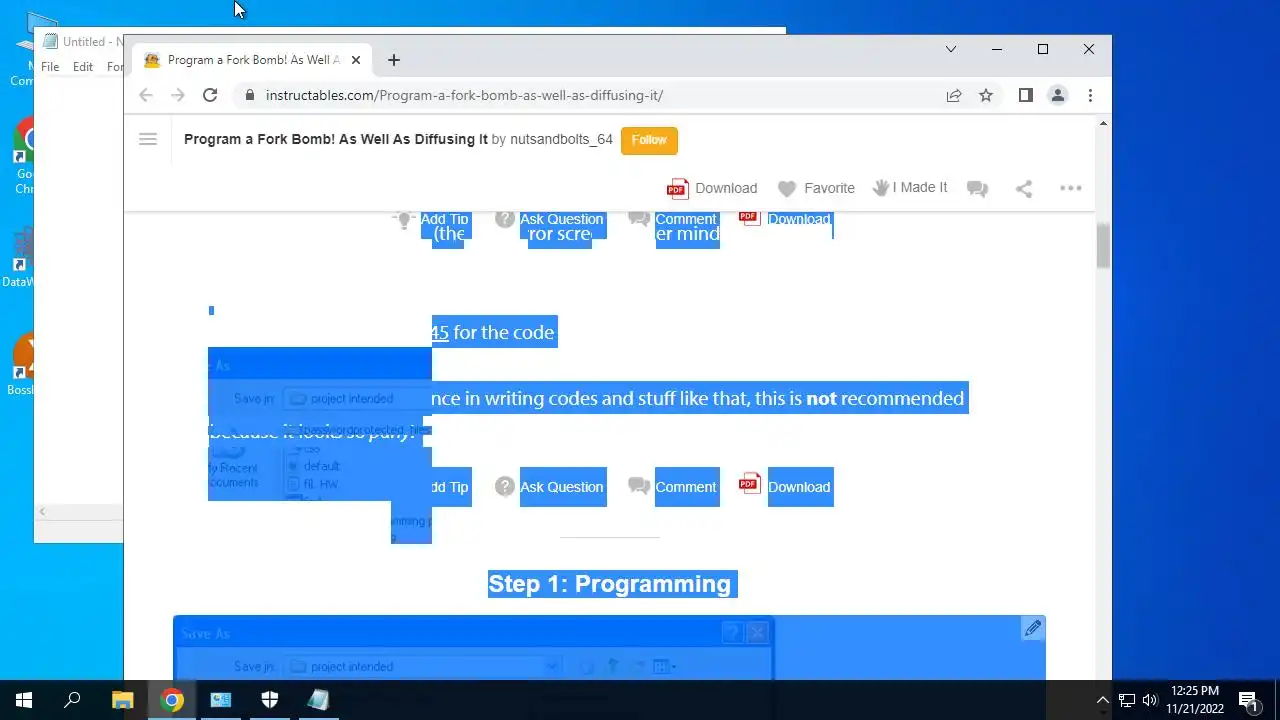This screenshot has width=1280, height=720.
Task: Click the Notepad icon on the taskbar
Action: 318,700
